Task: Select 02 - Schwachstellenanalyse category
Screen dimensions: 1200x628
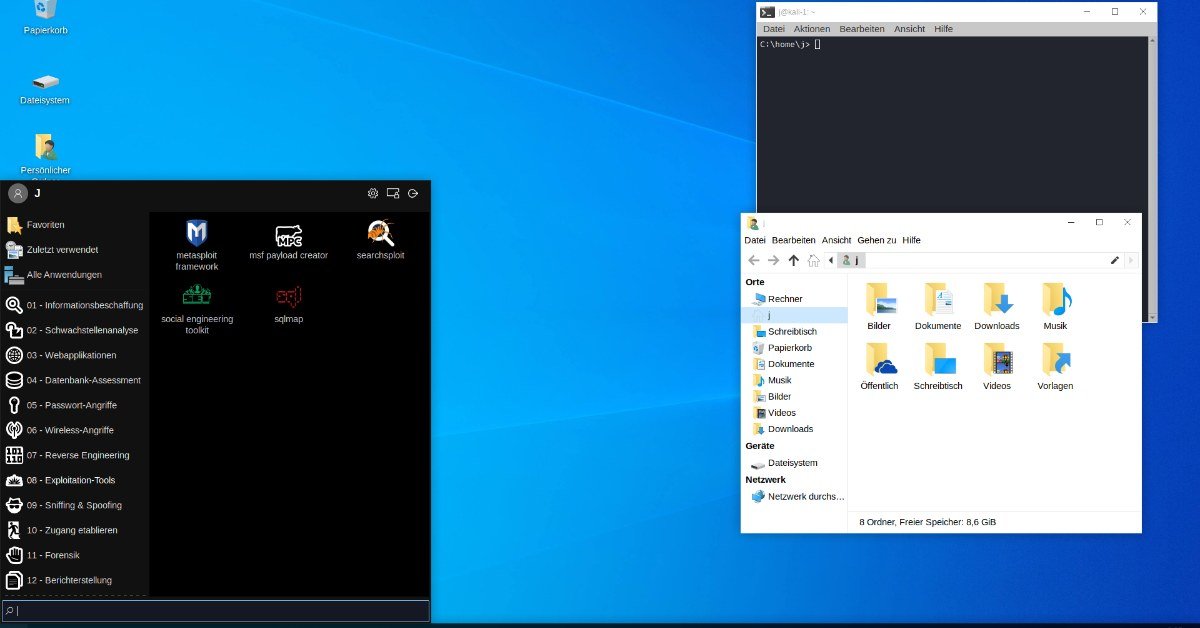Action: coord(75,330)
